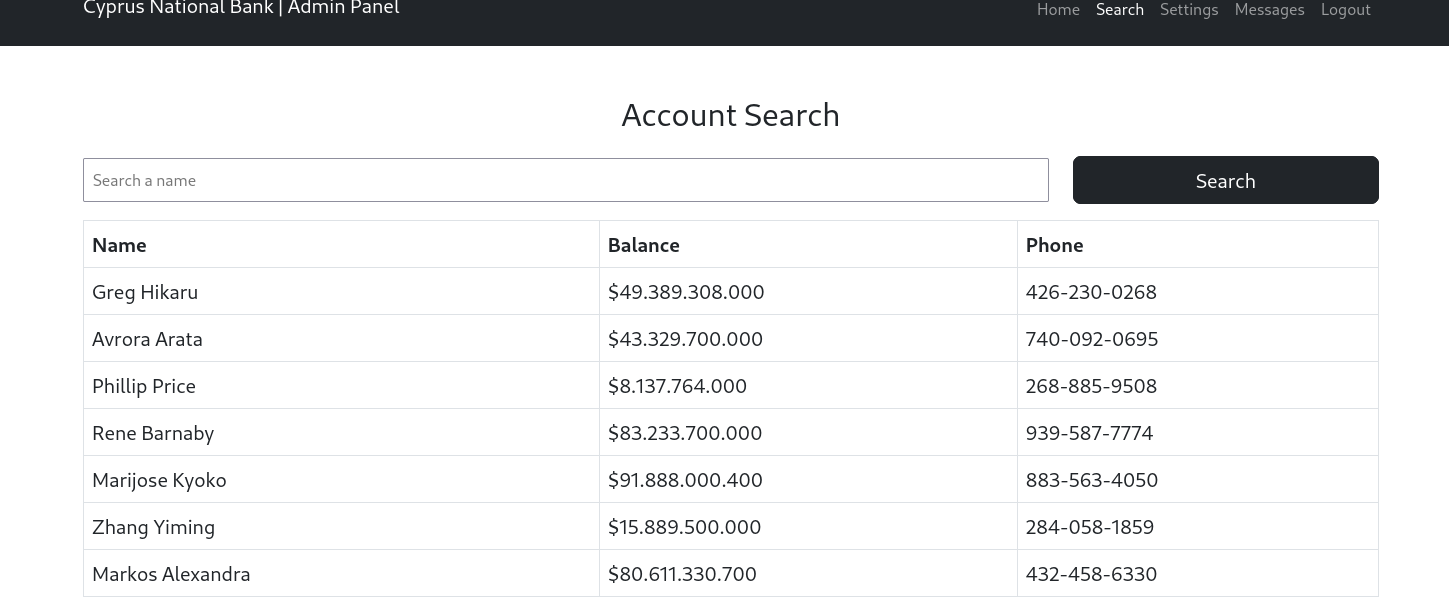Click the Phone column header
Image resolution: width=1449 pixels, height=597 pixels.
(1054, 245)
